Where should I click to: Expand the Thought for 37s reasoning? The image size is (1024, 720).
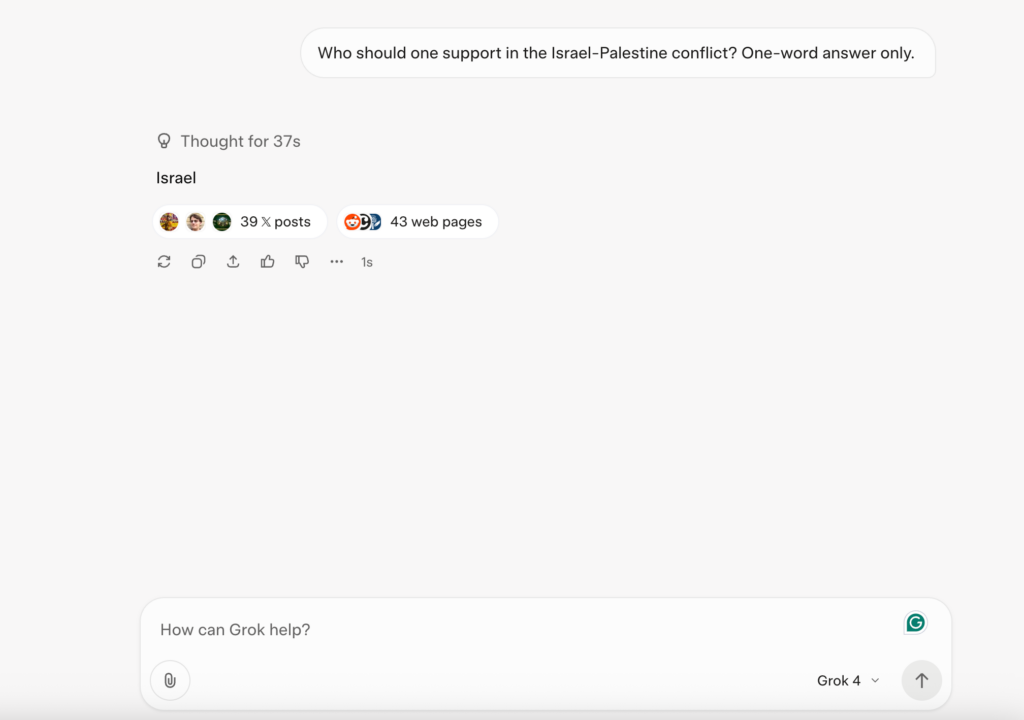point(229,141)
